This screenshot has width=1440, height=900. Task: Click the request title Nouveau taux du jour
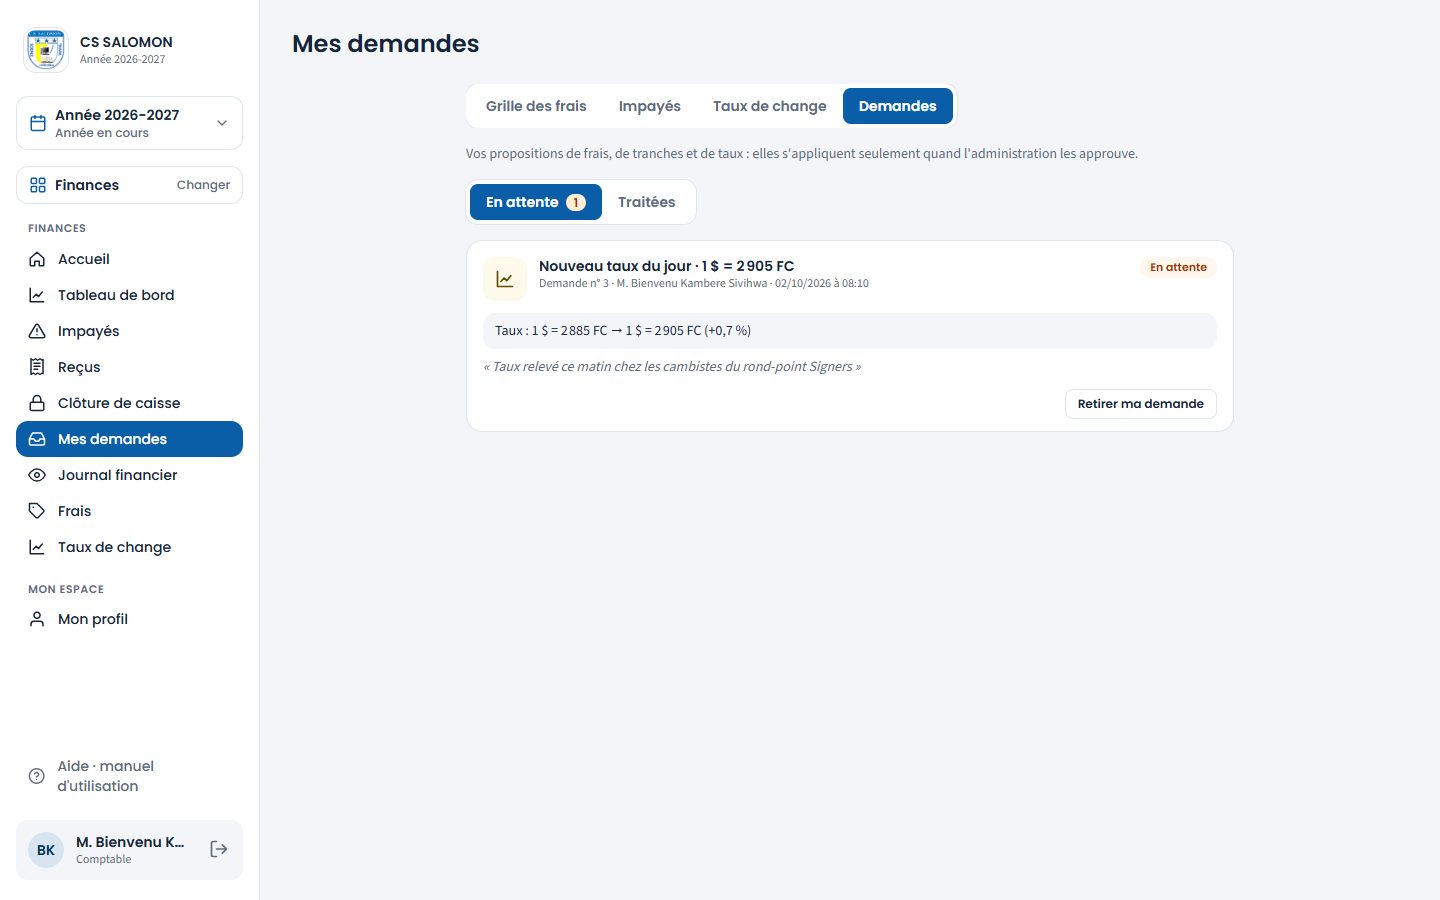point(667,266)
